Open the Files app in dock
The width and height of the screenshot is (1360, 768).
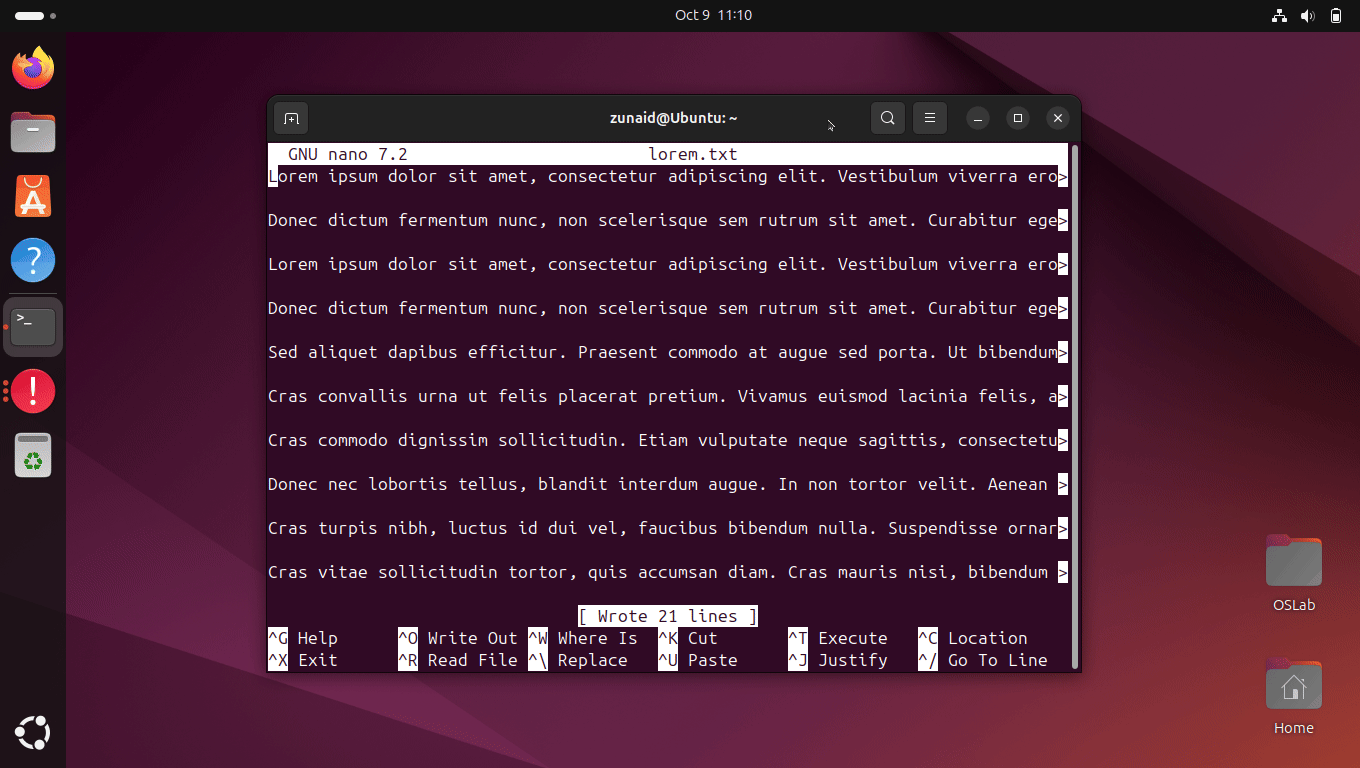click(33, 132)
